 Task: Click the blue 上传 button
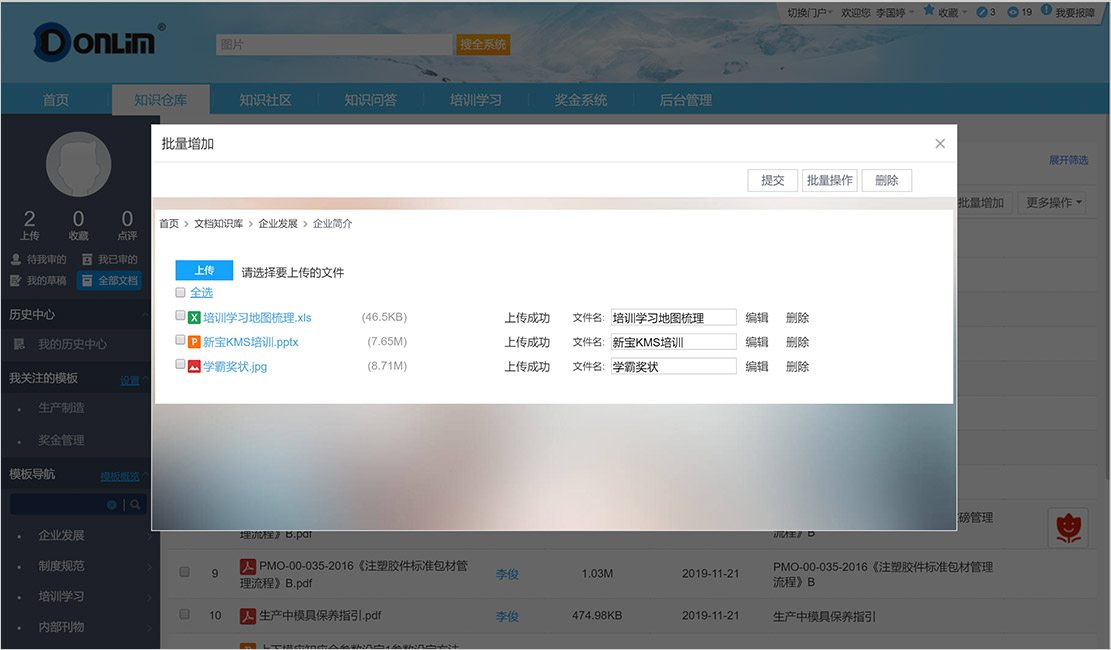pyautogui.click(x=204, y=271)
